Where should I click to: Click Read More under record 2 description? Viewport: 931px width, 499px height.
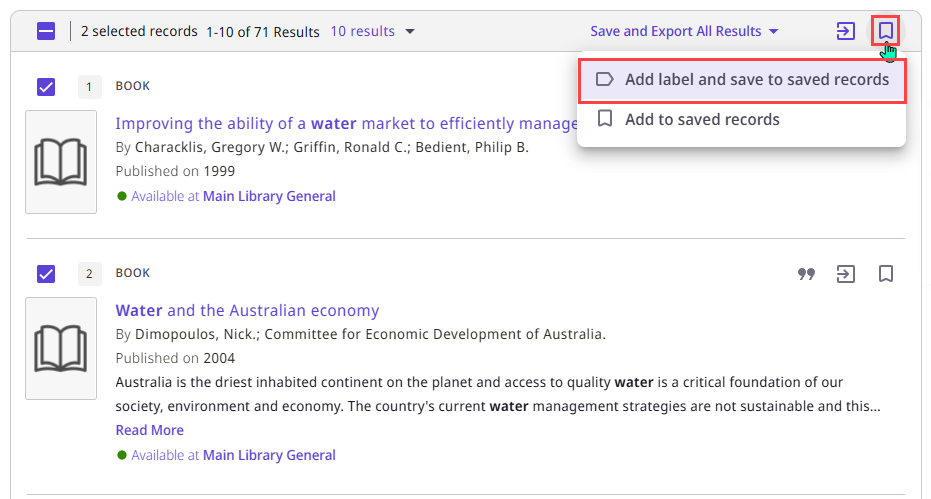[150, 430]
